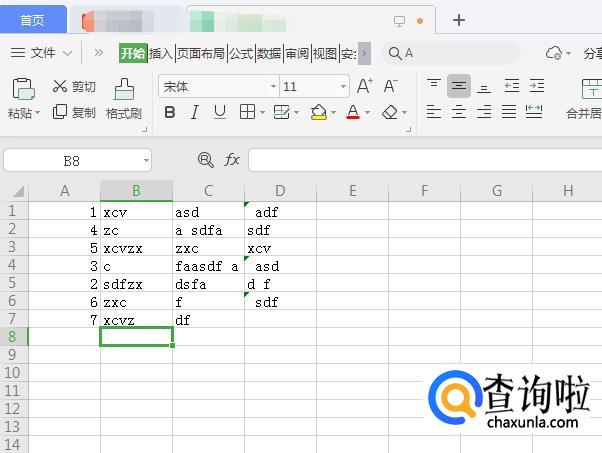Click the Cut (剪切) scissors icon
Viewport: 602px width, 453px height.
point(60,86)
